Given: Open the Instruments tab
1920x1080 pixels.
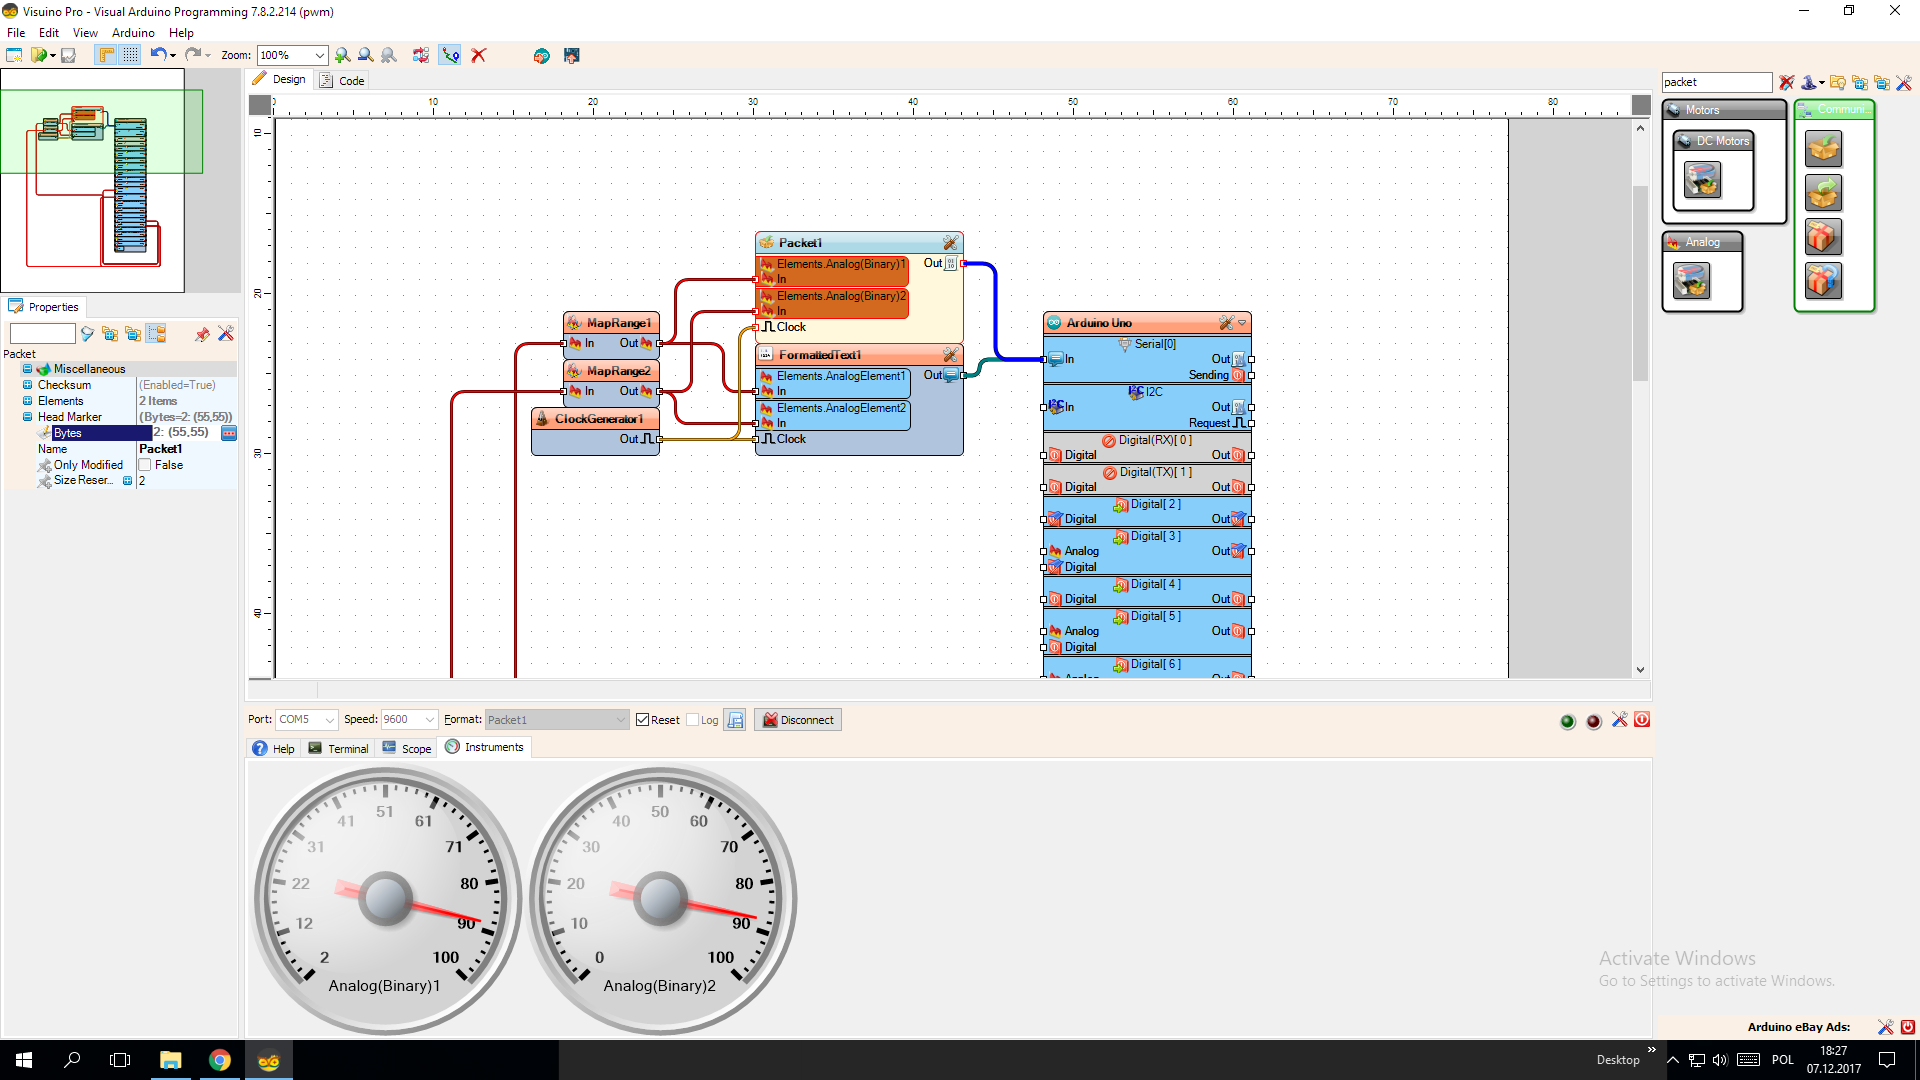Looking at the screenshot, I should click(x=484, y=747).
